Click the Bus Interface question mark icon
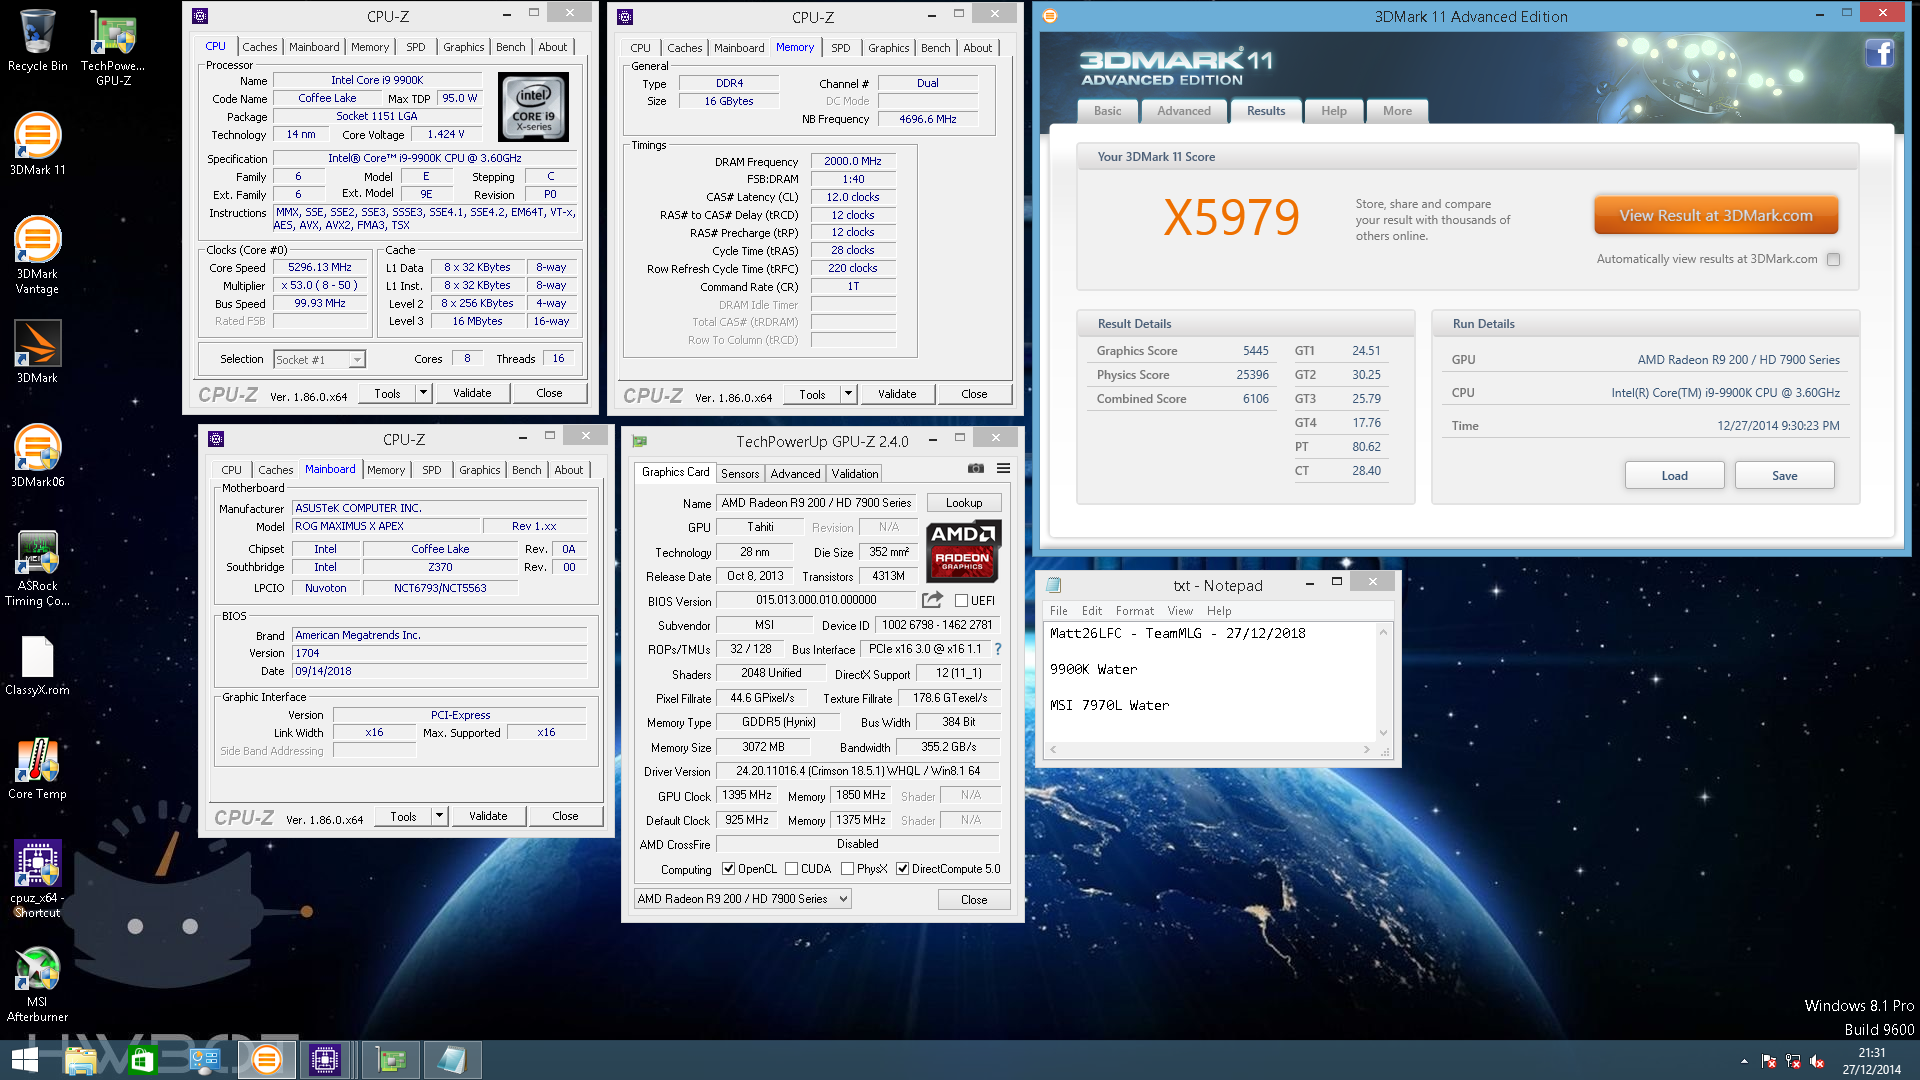Viewport: 1920px width, 1080px height. [997, 649]
